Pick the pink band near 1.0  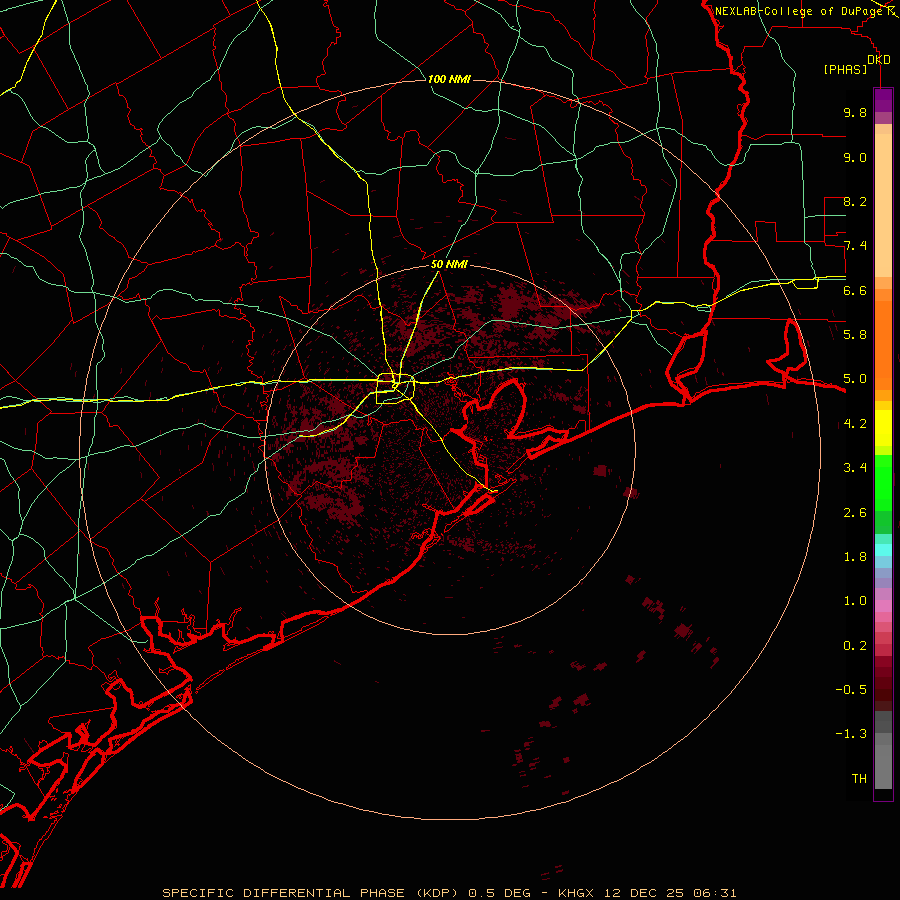point(883,606)
